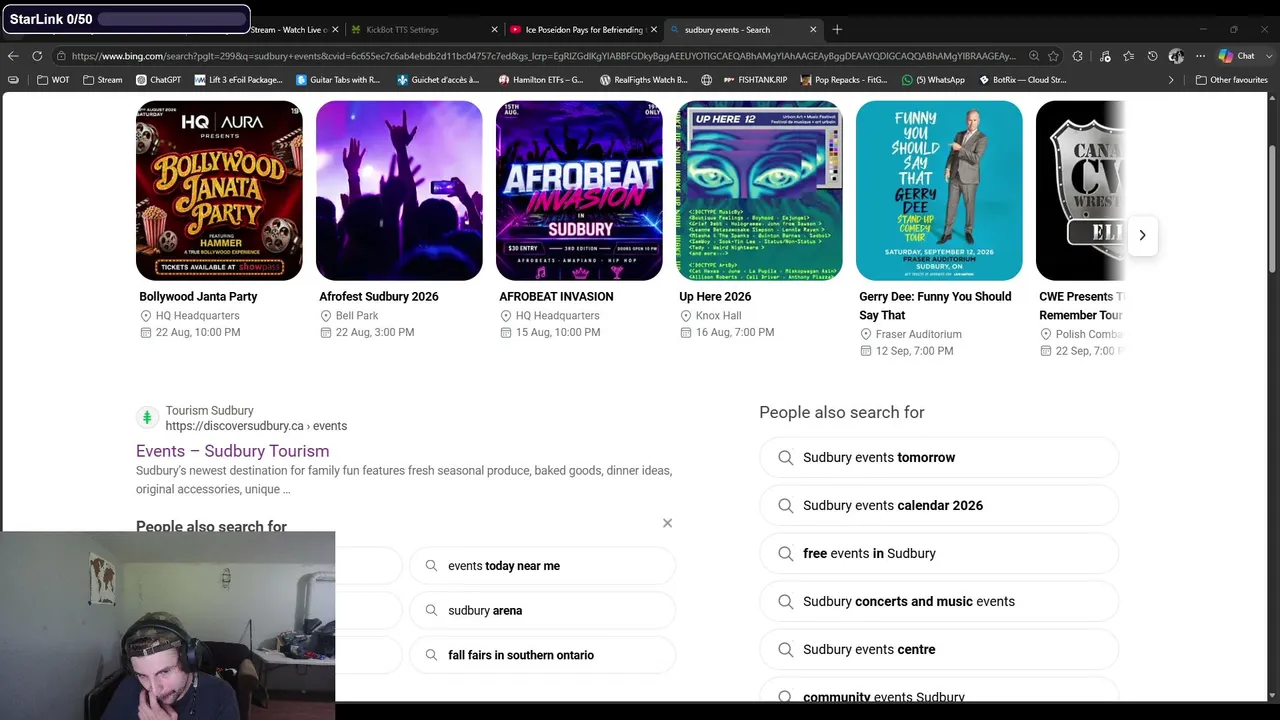This screenshot has height=720, width=1280.
Task: Open the BotRix Cloud bookmark
Action: click(1022, 80)
